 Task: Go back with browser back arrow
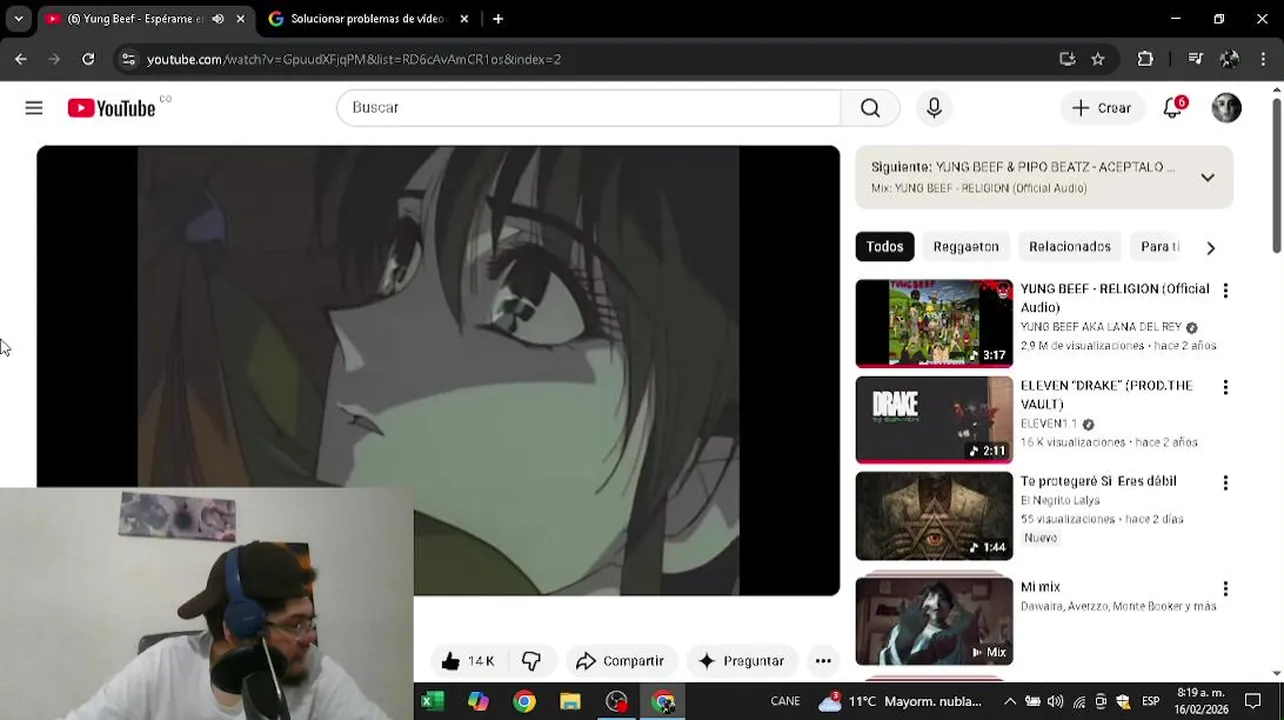point(21,59)
